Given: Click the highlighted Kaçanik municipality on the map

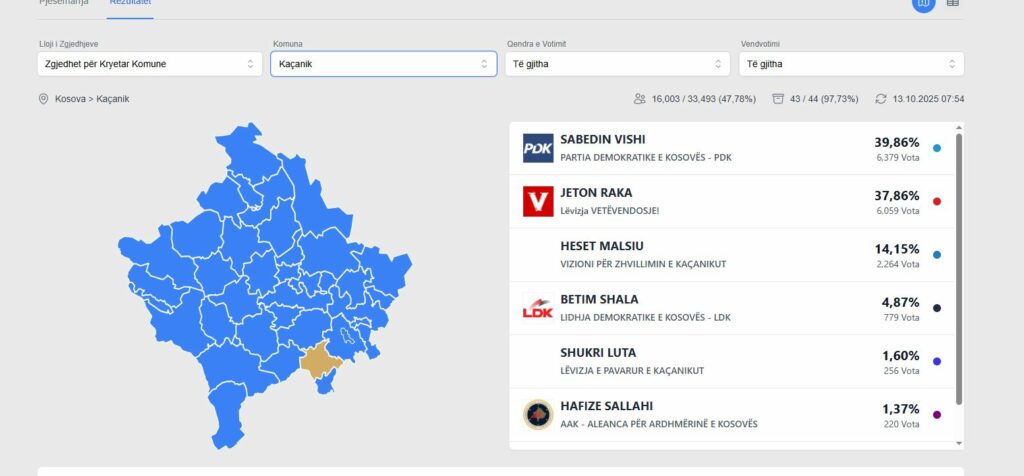Looking at the screenshot, I should click(x=321, y=361).
